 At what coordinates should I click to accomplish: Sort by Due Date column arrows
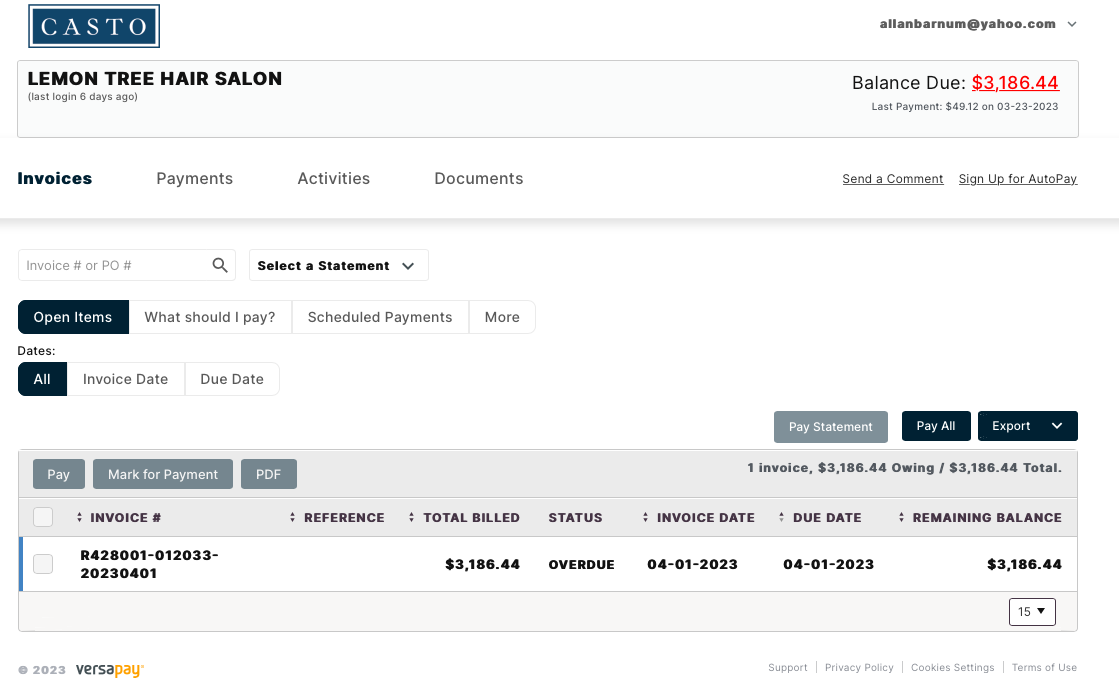tap(782, 518)
